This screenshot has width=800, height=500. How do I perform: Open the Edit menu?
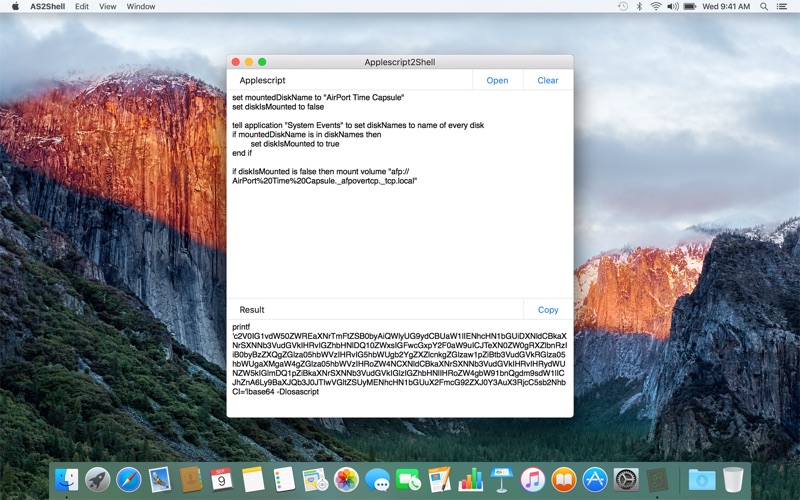[82, 7]
